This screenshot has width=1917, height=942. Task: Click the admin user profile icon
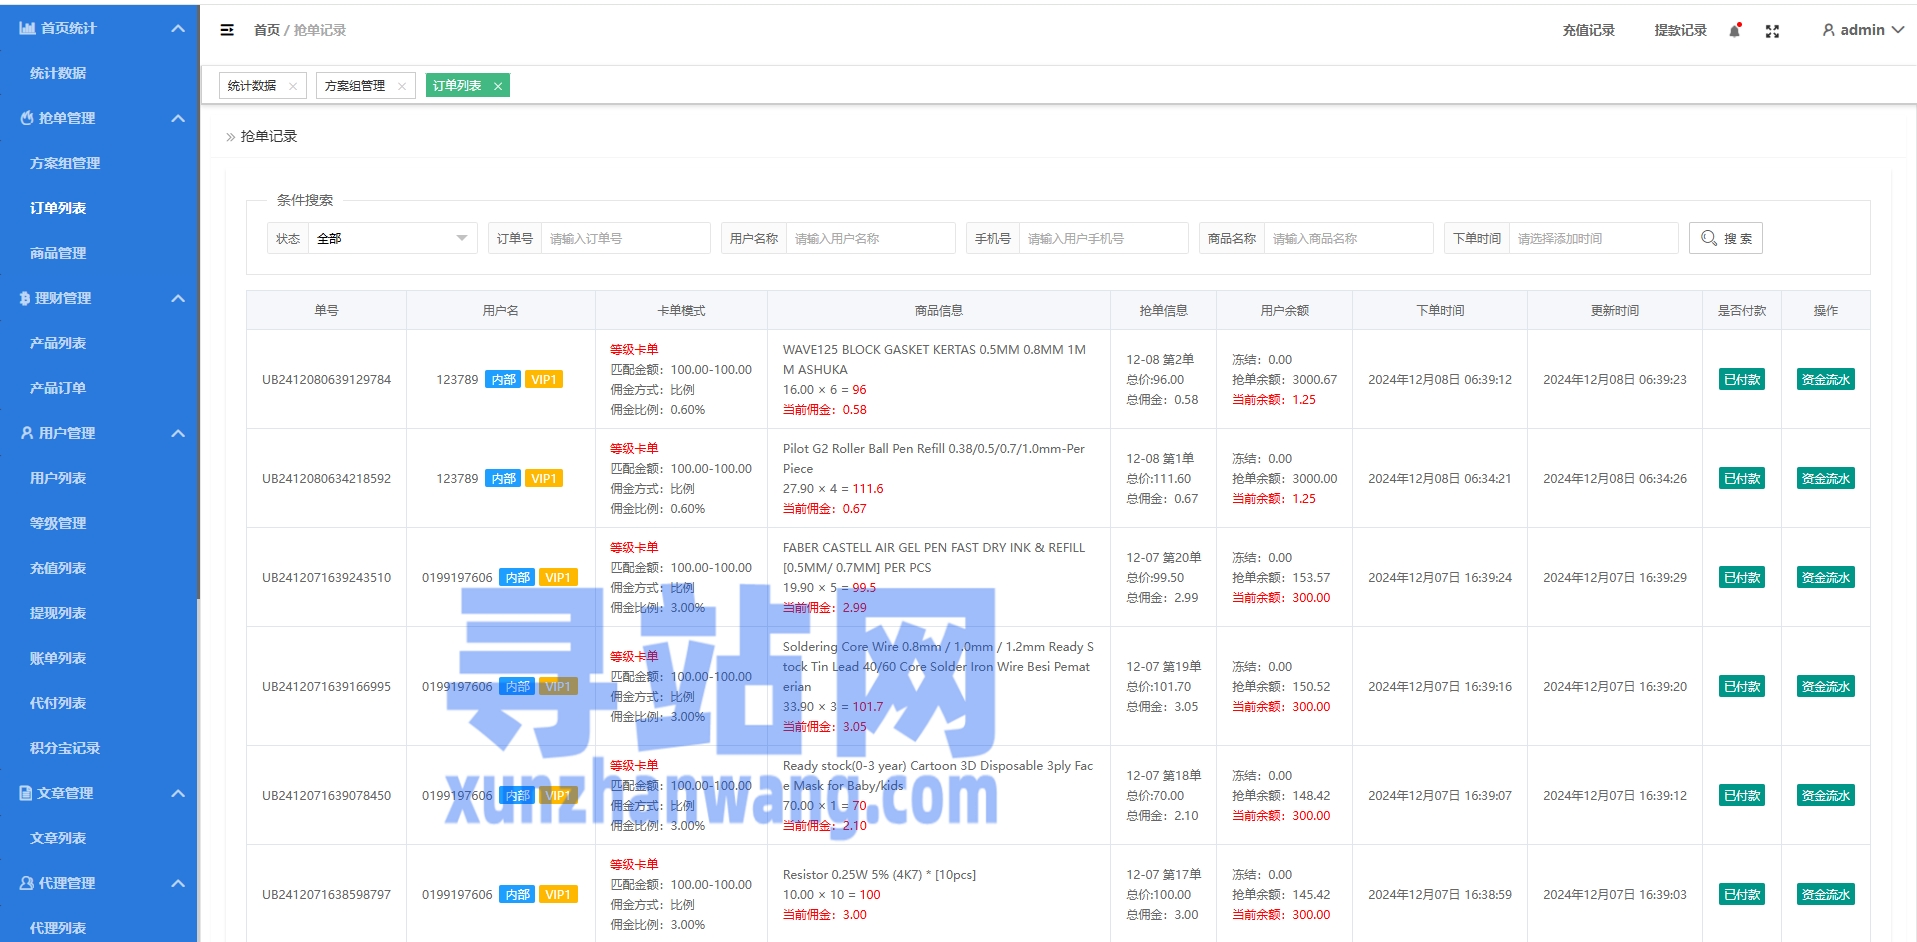click(x=1829, y=30)
